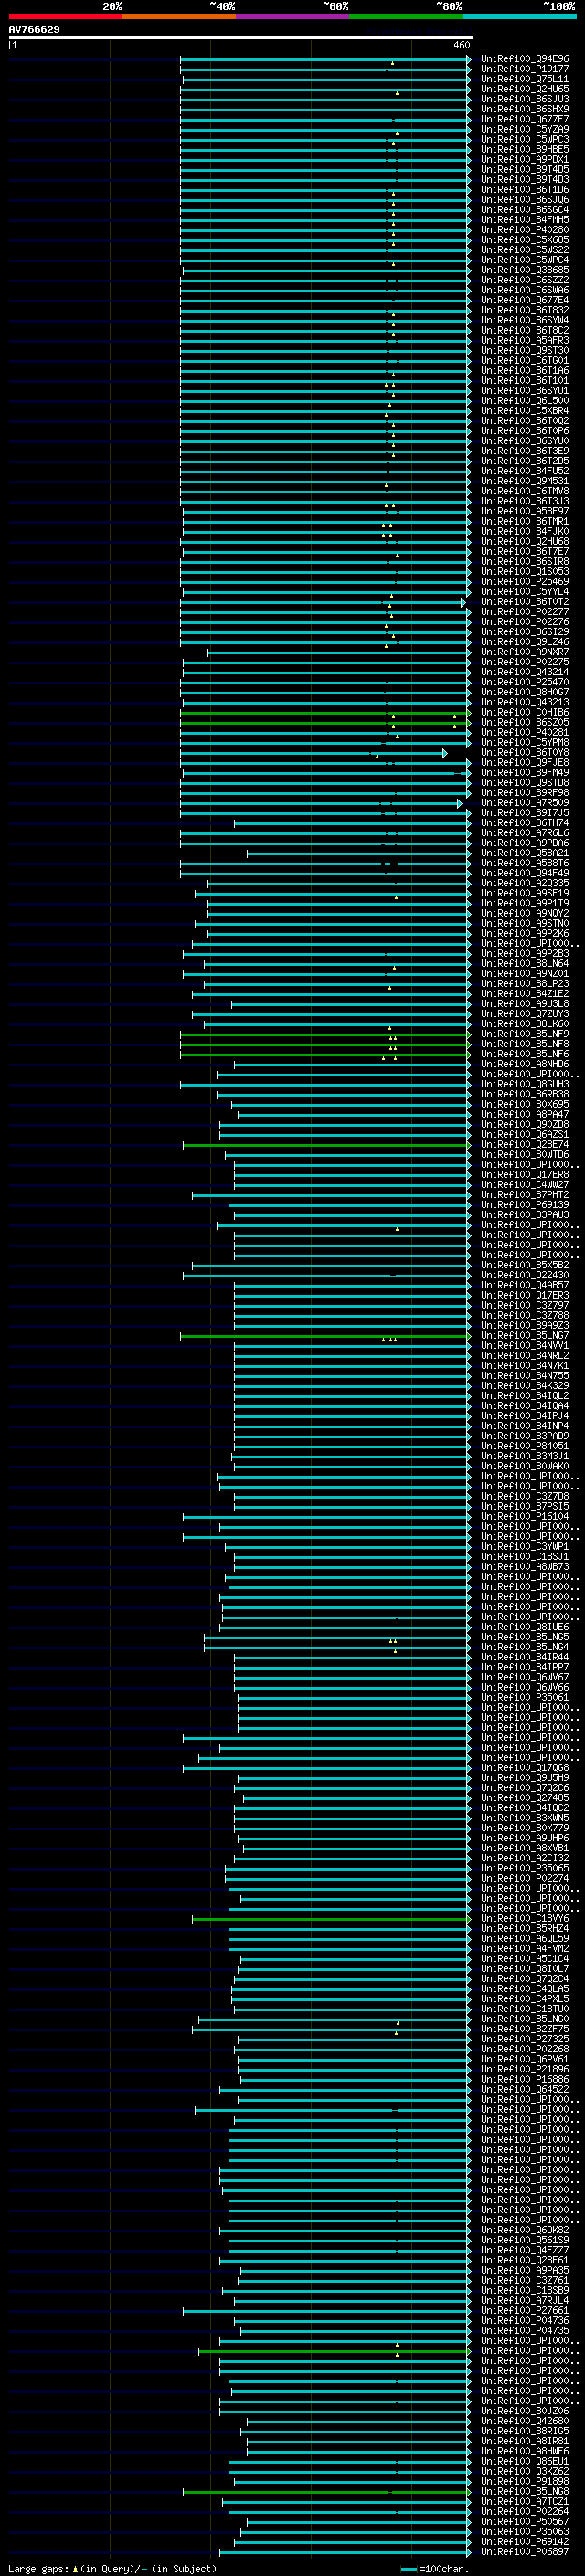Select hit label UniRef100_B8LP23
The width and height of the screenshot is (585, 2576).
pyautogui.click(x=525, y=984)
